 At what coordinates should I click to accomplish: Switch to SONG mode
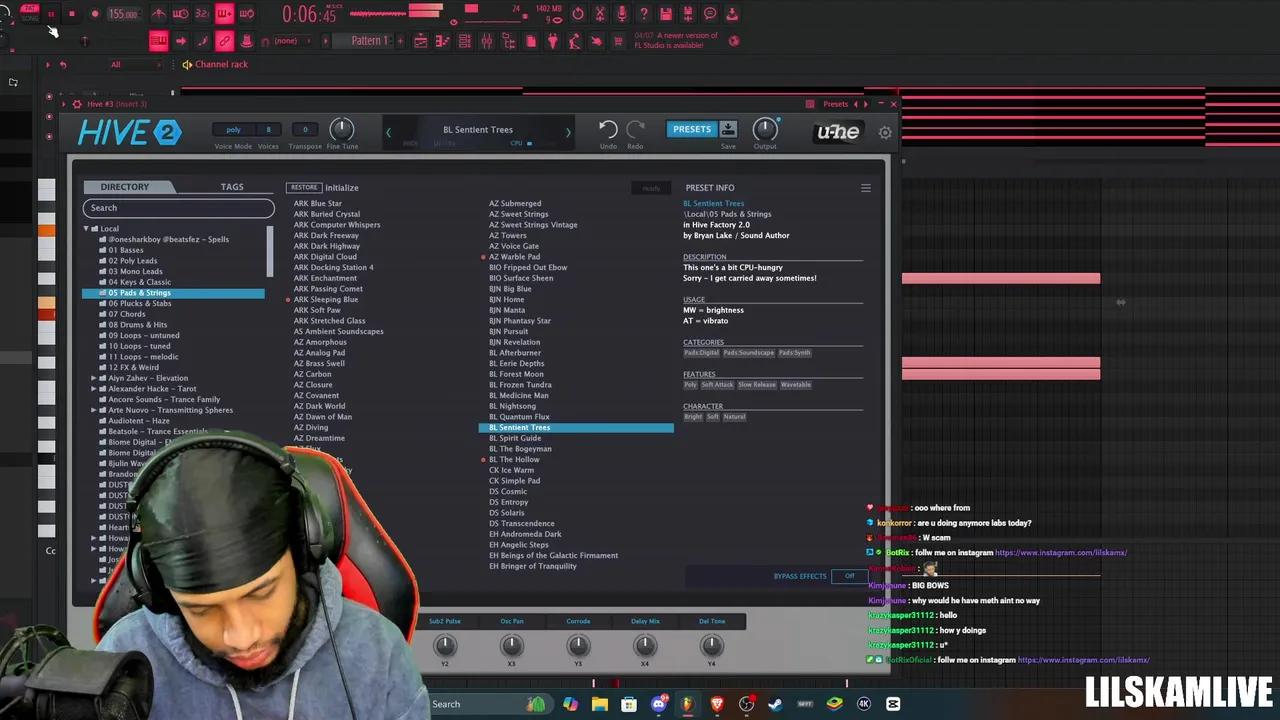point(29,18)
